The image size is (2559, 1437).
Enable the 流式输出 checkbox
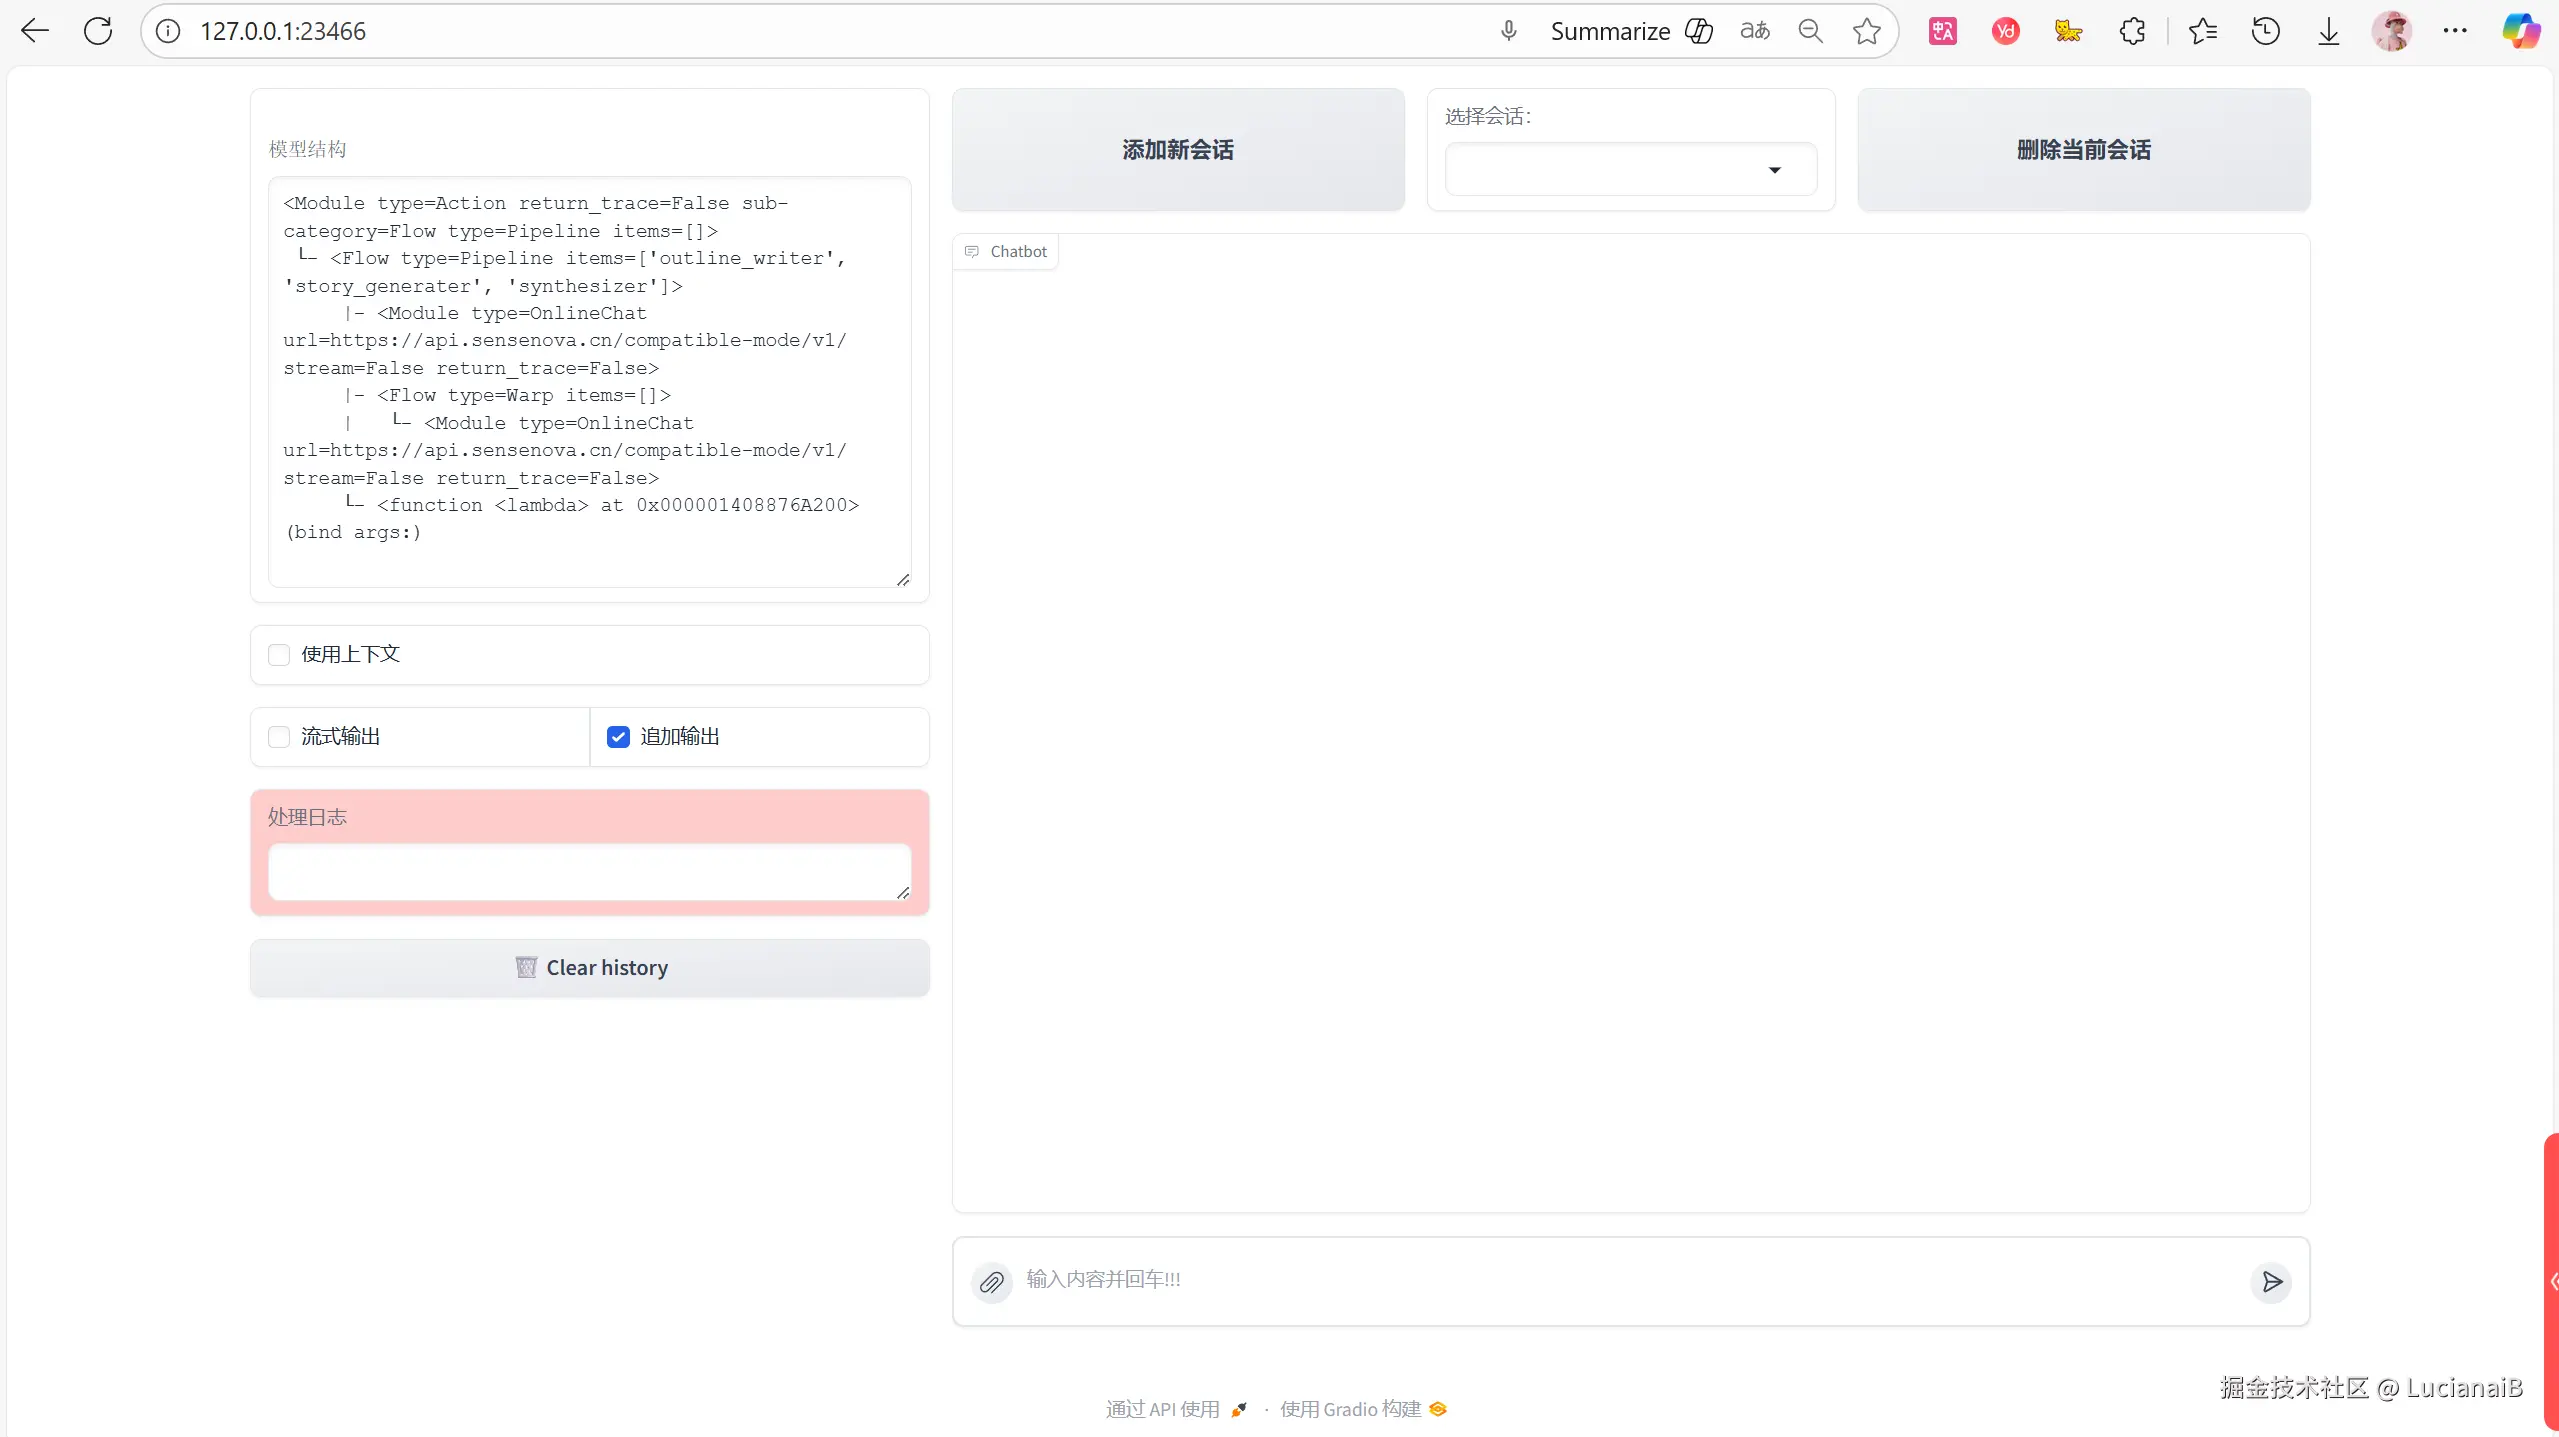click(x=279, y=737)
